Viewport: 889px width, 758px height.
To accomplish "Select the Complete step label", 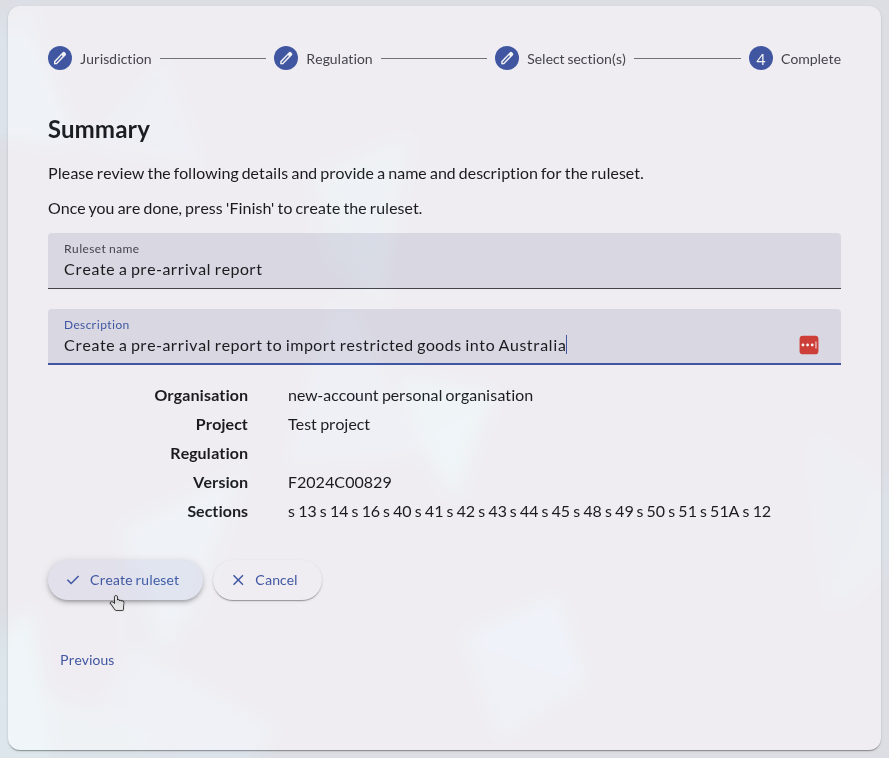I will tap(810, 59).
